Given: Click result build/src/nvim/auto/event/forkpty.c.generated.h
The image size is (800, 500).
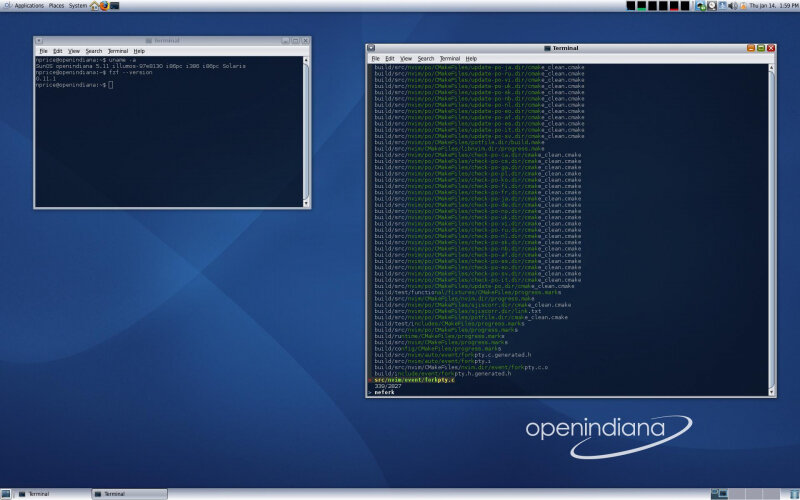Looking at the screenshot, I should click(453, 355).
